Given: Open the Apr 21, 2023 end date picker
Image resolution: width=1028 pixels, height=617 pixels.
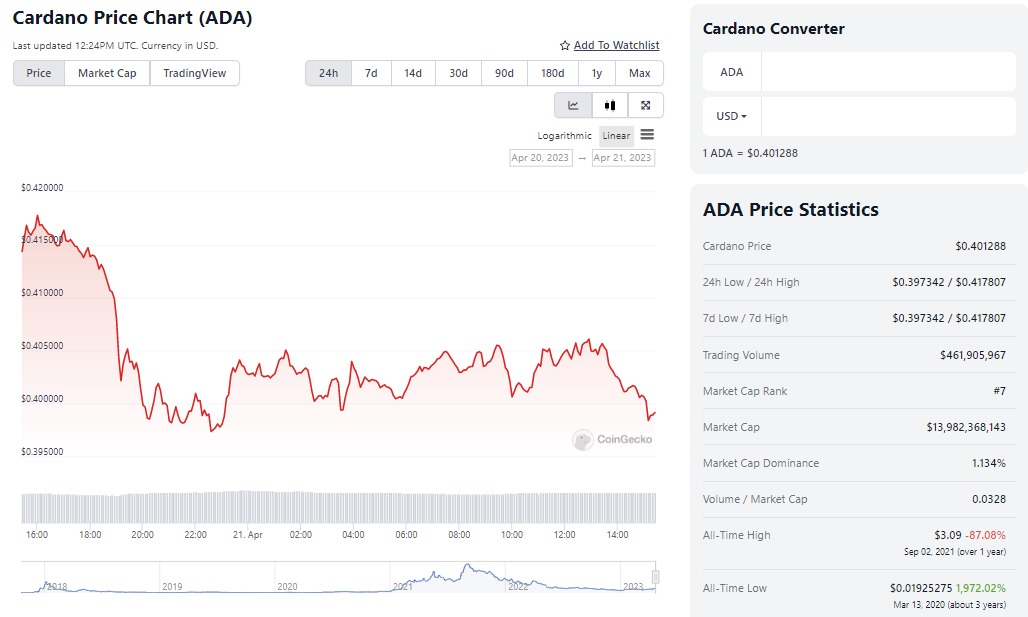Looking at the screenshot, I should (x=623, y=157).
